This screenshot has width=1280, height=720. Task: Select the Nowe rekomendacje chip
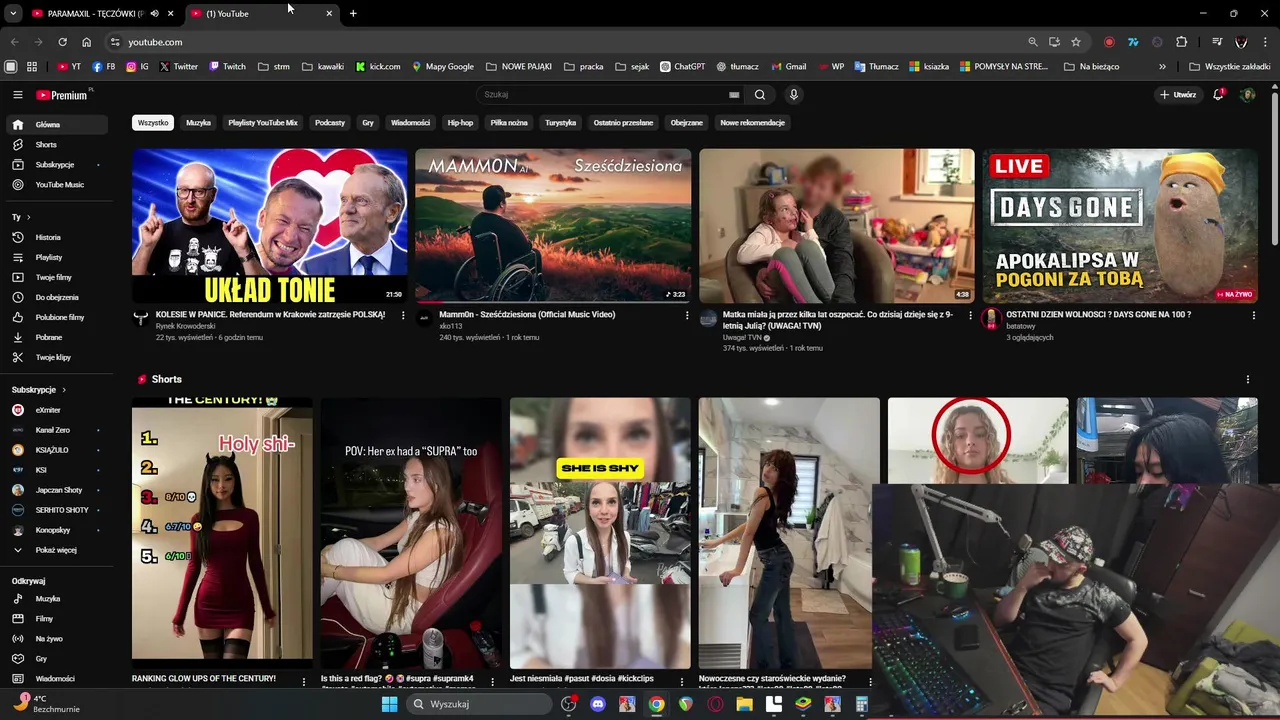(x=753, y=123)
